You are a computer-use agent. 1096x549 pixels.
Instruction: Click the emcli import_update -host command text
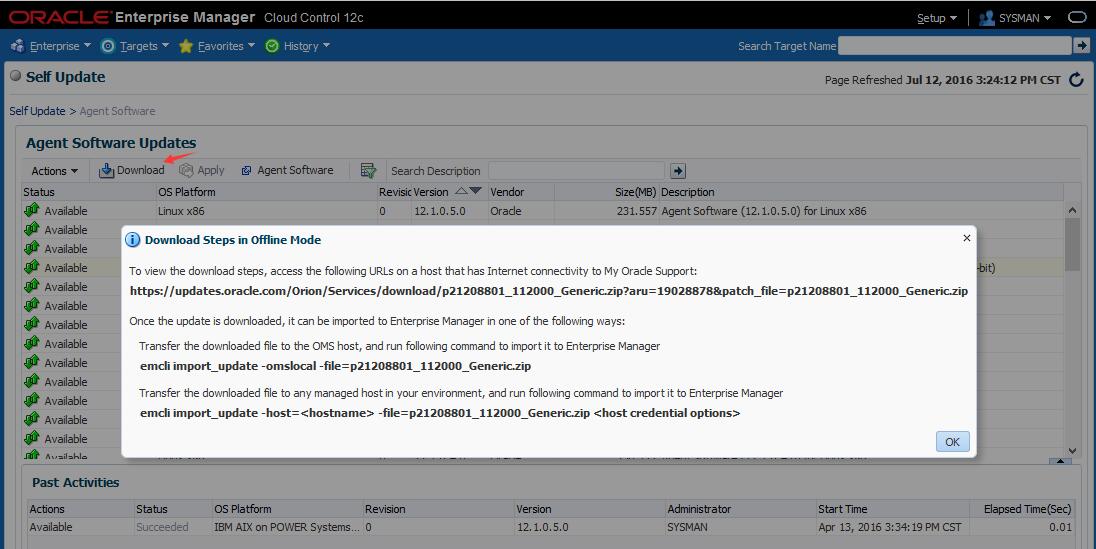point(440,413)
